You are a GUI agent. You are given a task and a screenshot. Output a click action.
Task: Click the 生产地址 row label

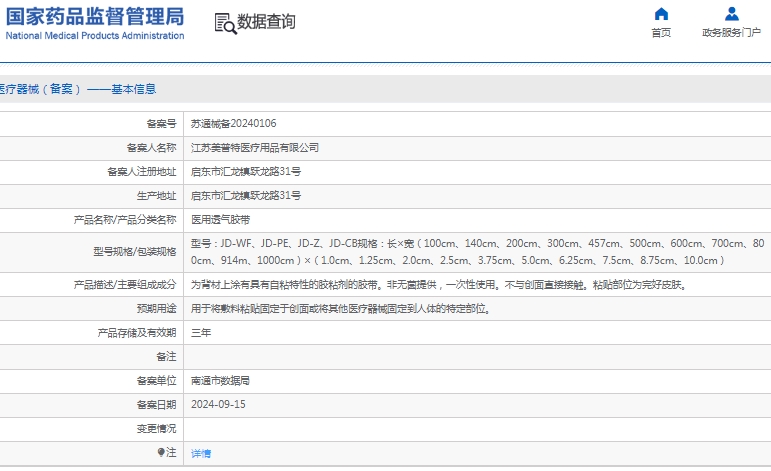[156, 196]
